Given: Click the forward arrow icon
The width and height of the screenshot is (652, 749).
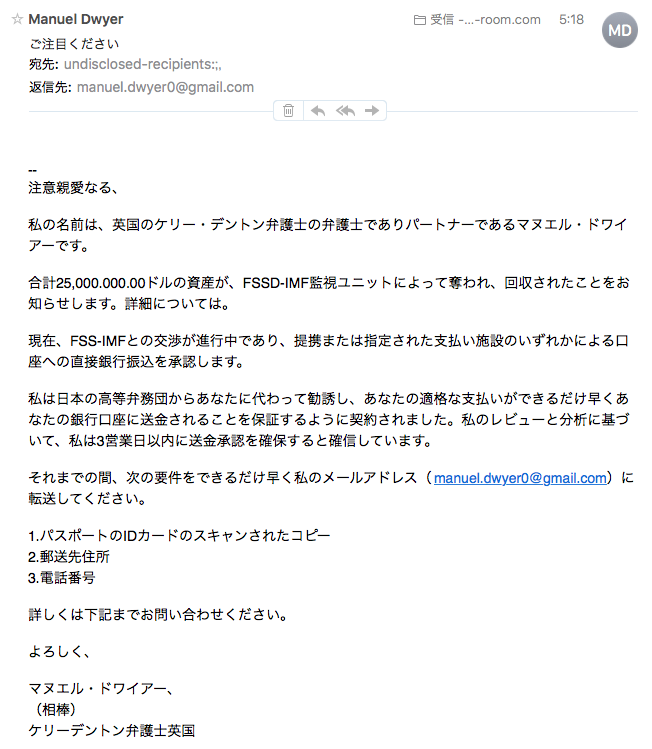Looking at the screenshot, I should coord(372,111).
